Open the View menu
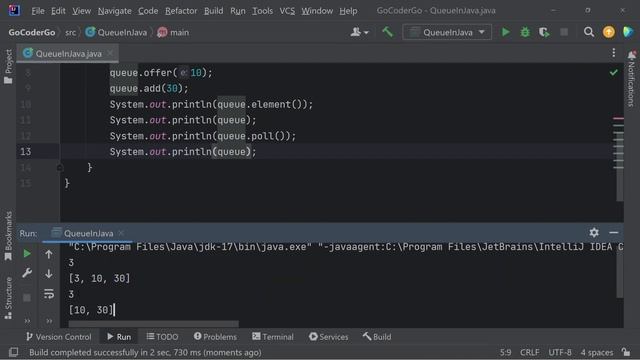The height and width of the screenshot is (360, 640). 82,11
